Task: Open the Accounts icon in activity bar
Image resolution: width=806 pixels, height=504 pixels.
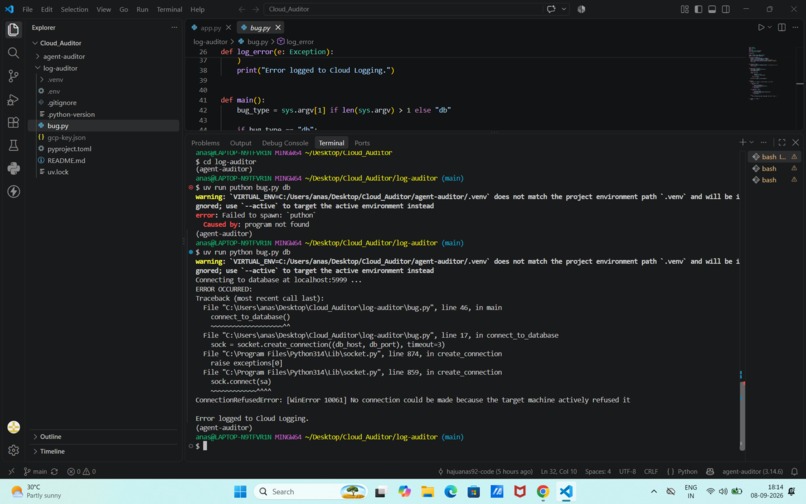Action: click(13, 427)
